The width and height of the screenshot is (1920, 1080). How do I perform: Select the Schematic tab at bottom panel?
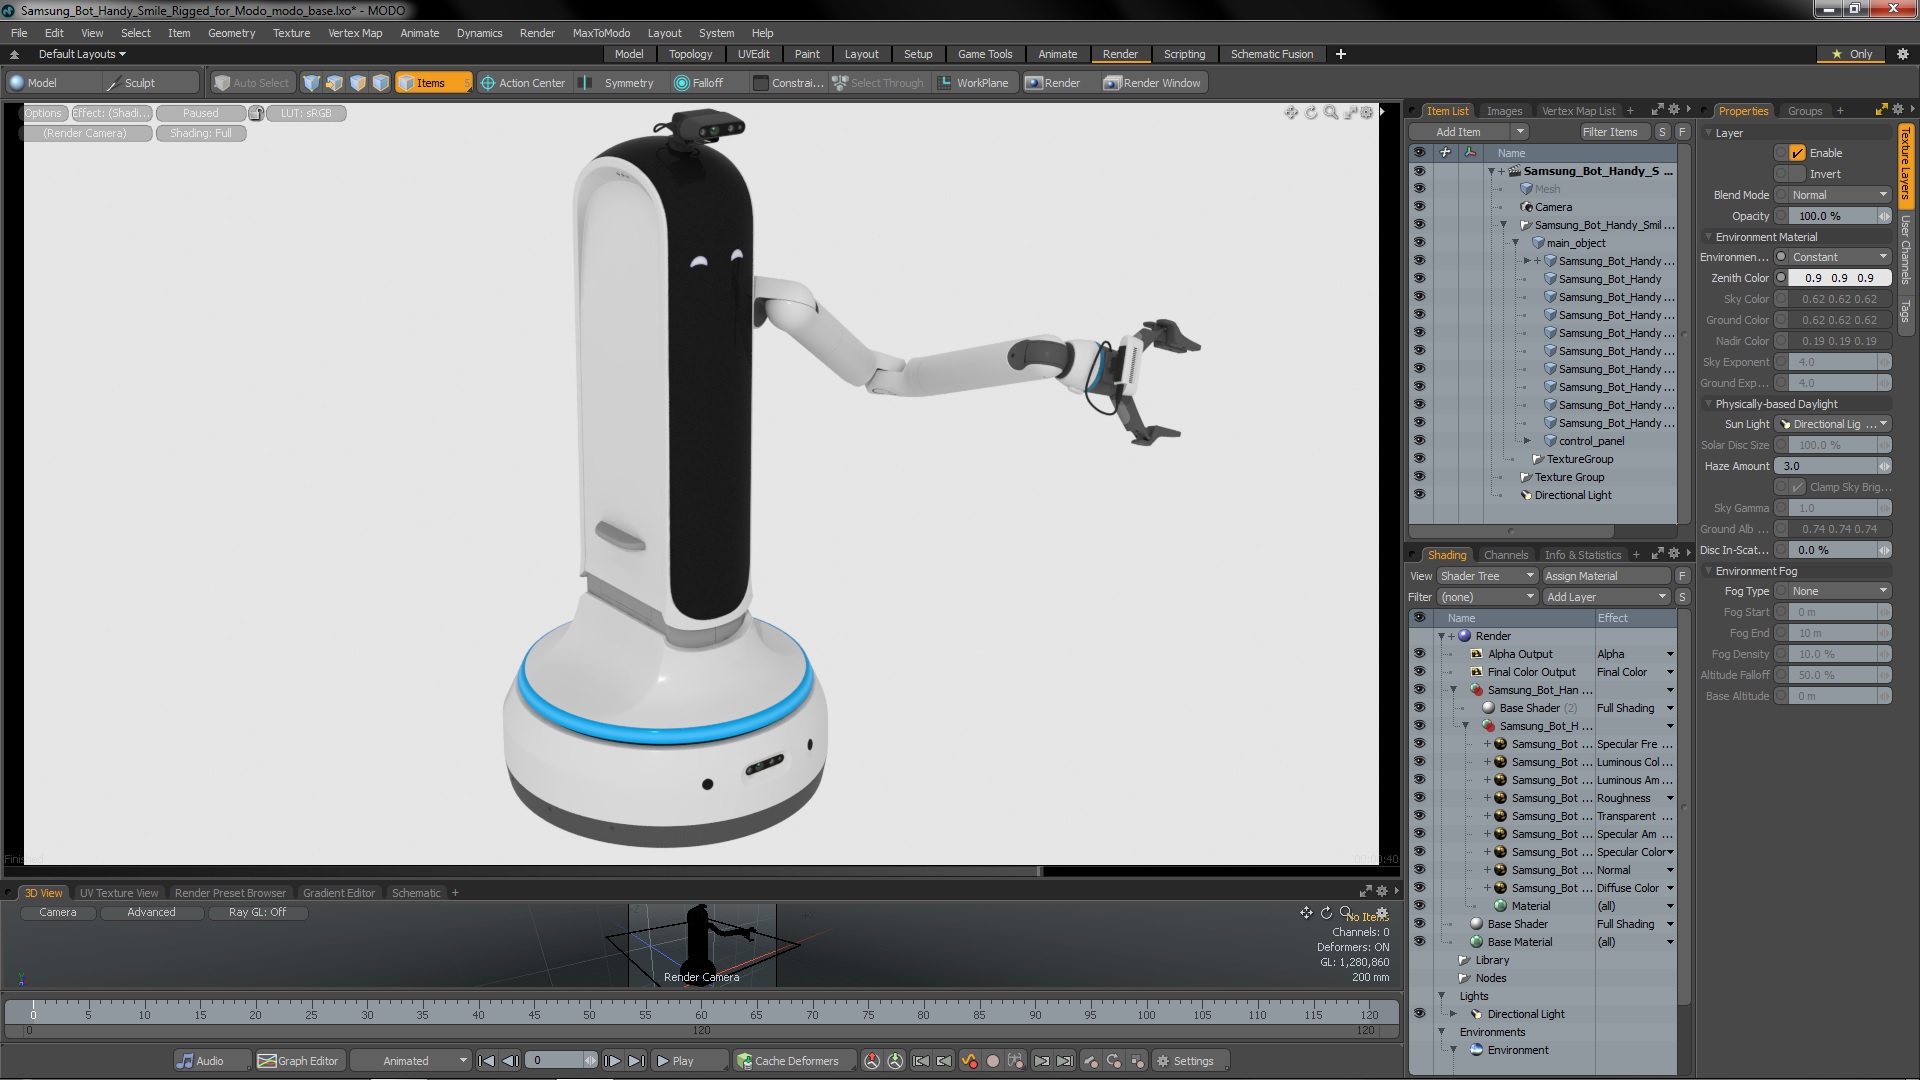(417, 893)
